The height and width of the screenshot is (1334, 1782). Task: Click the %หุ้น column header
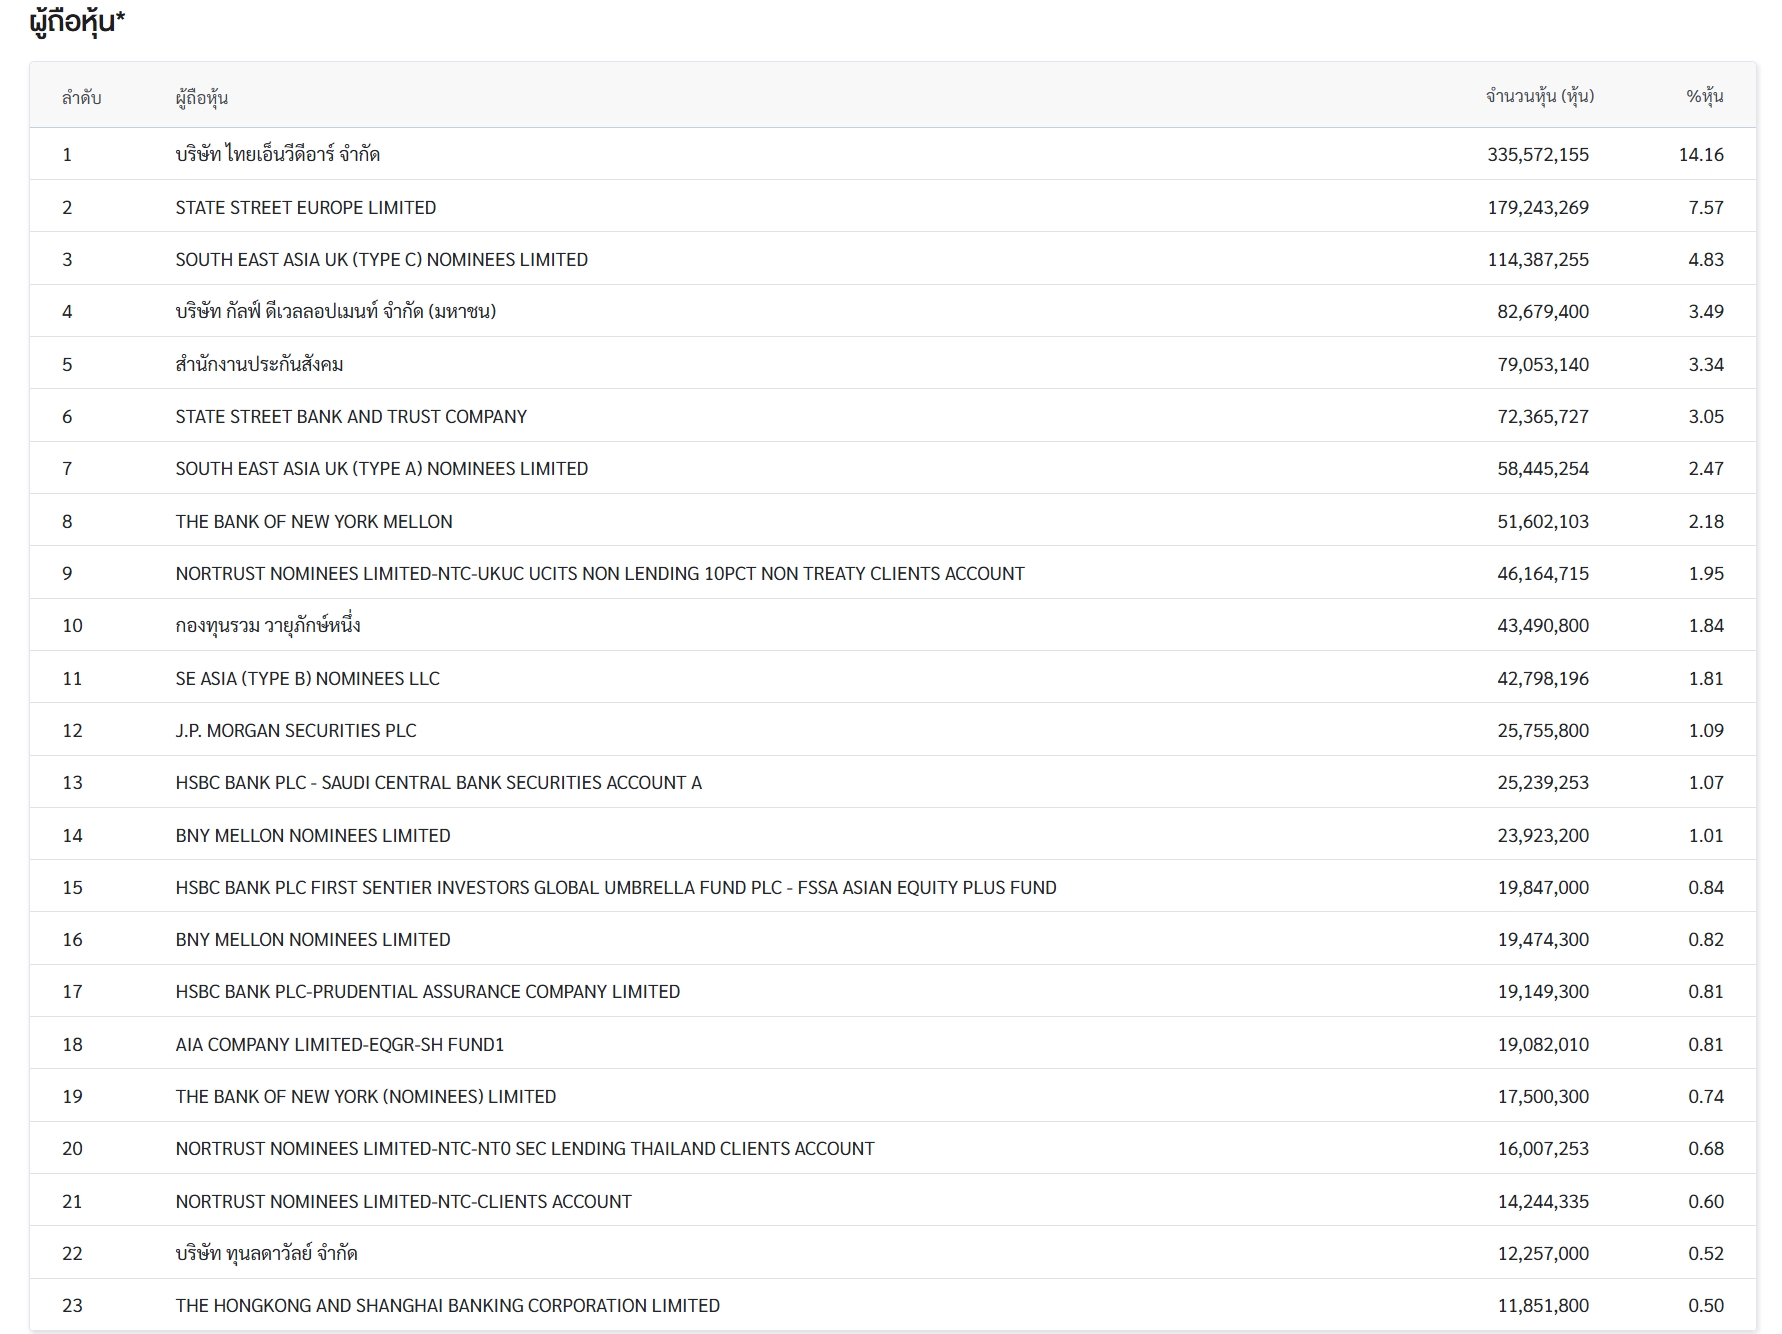pos(1705,96)
